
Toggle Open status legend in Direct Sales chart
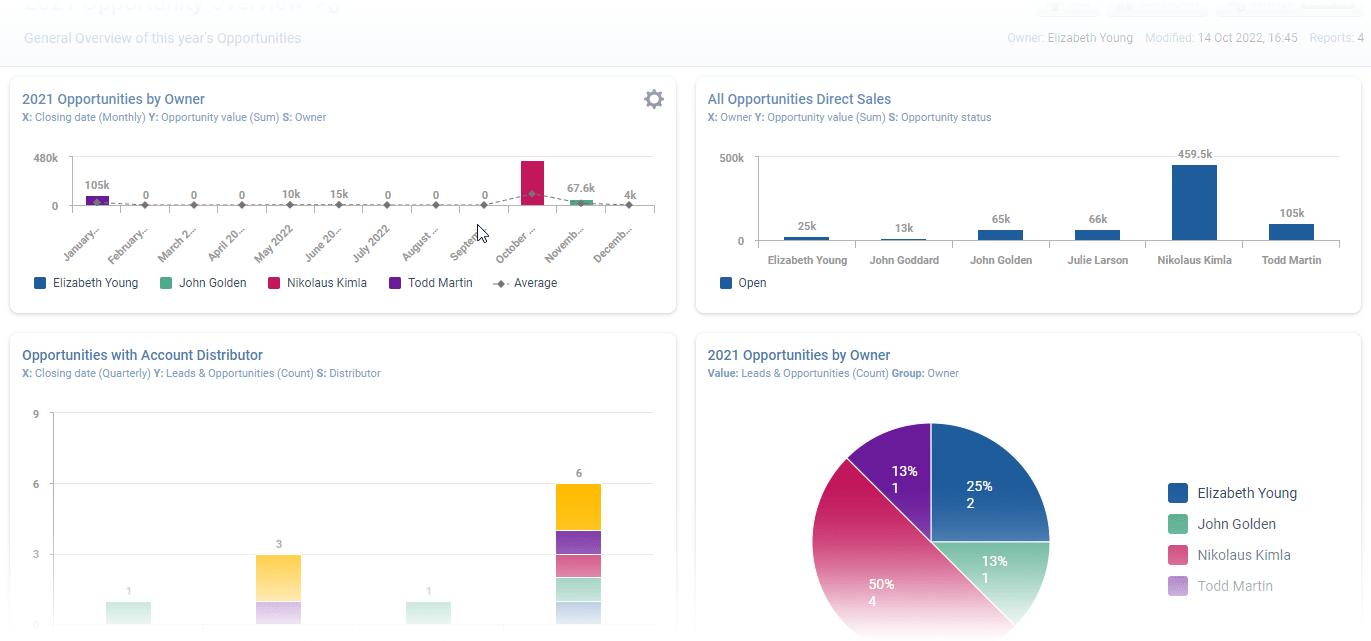coord(742,283)
